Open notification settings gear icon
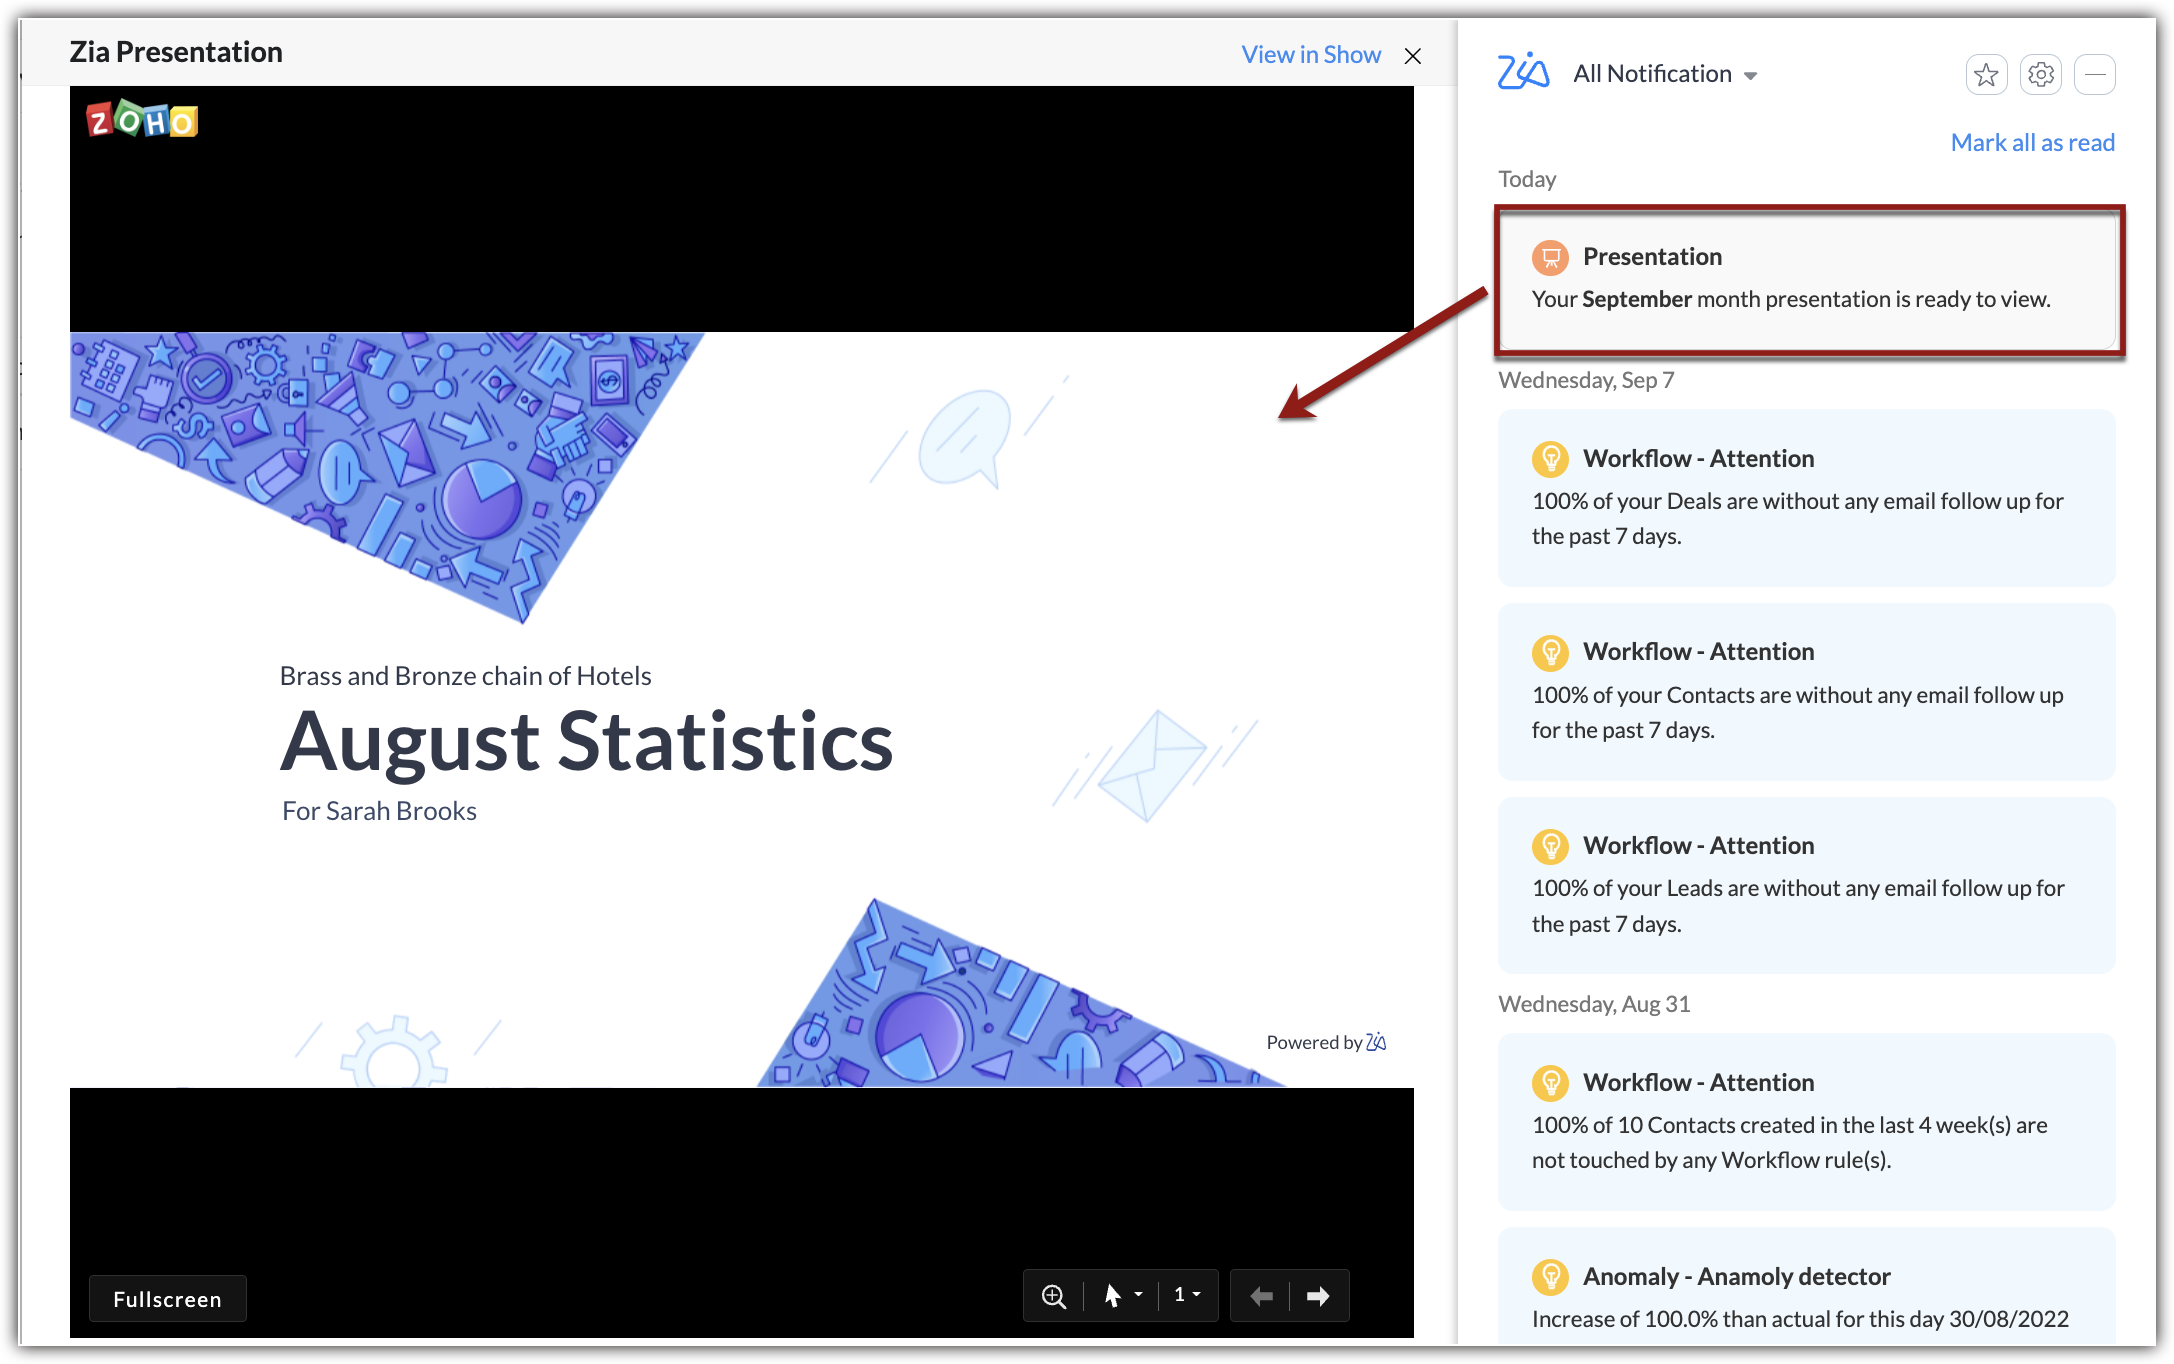Viewport: 2174px width, 1364px height. (x=2040, y=75)
